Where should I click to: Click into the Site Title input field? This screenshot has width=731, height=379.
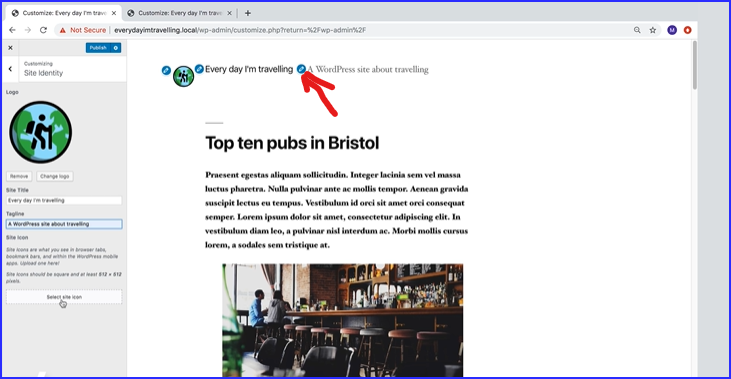click(x=64, y=200)
